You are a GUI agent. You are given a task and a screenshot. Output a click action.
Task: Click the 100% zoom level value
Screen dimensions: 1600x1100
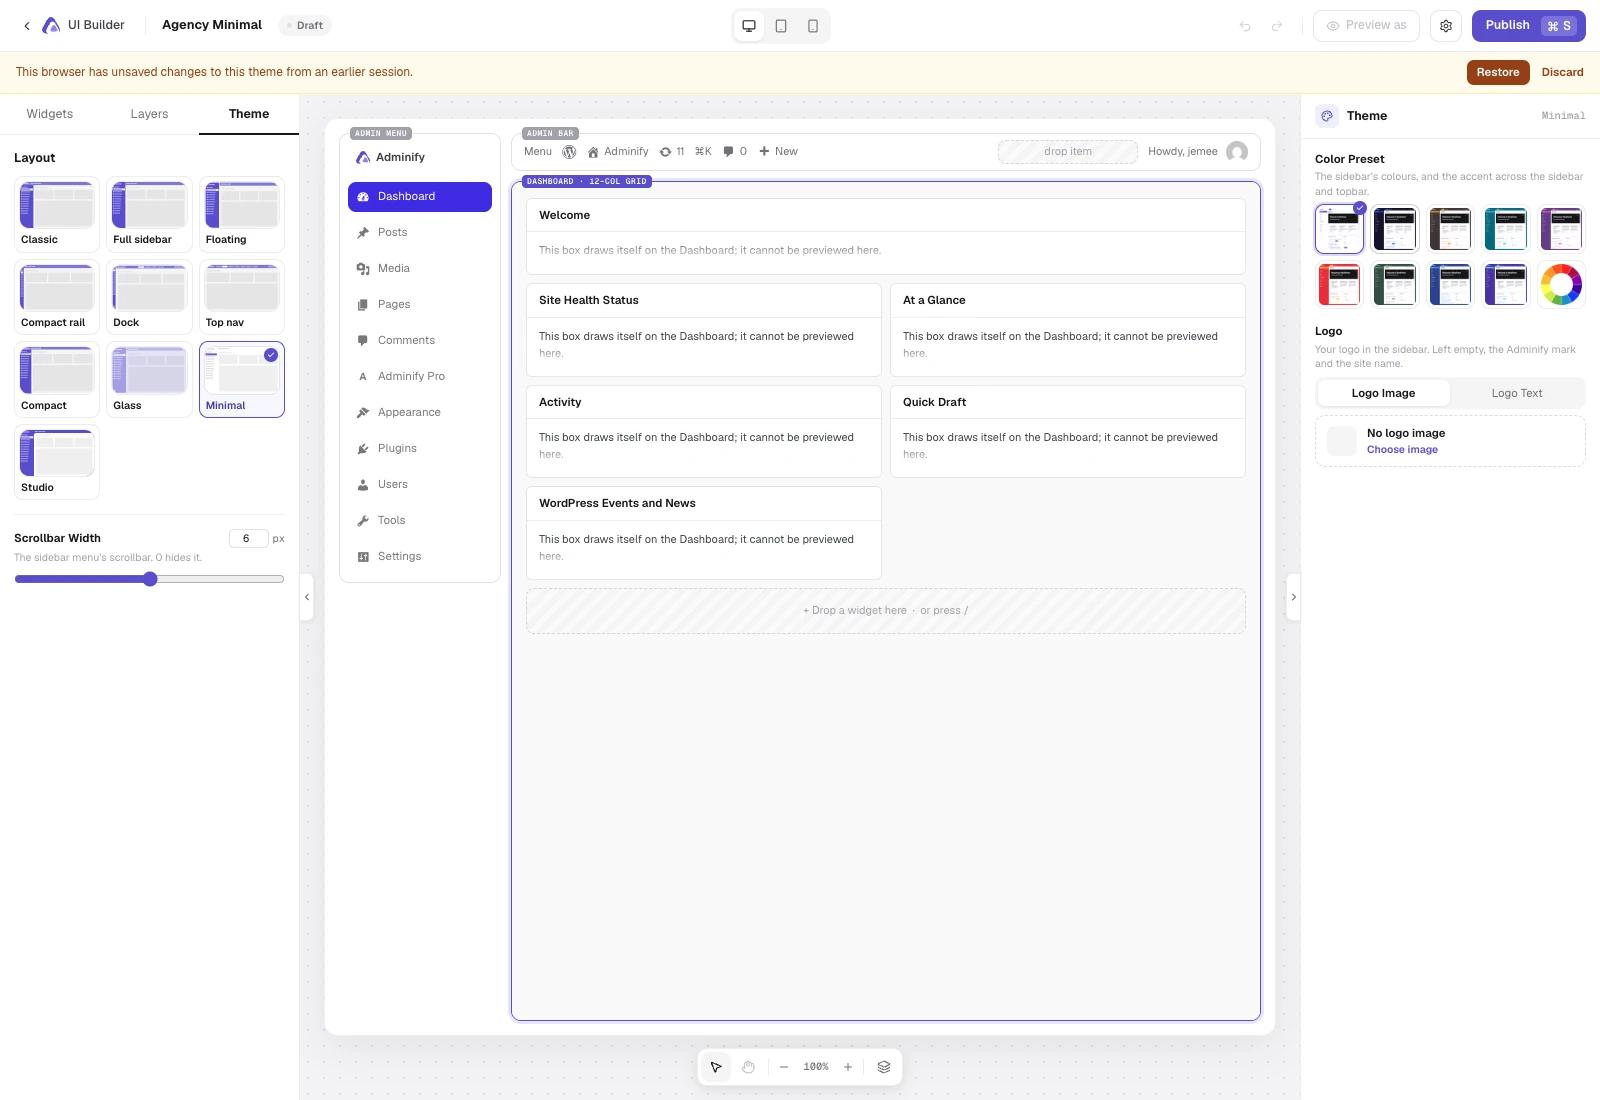pos(816,1067)
